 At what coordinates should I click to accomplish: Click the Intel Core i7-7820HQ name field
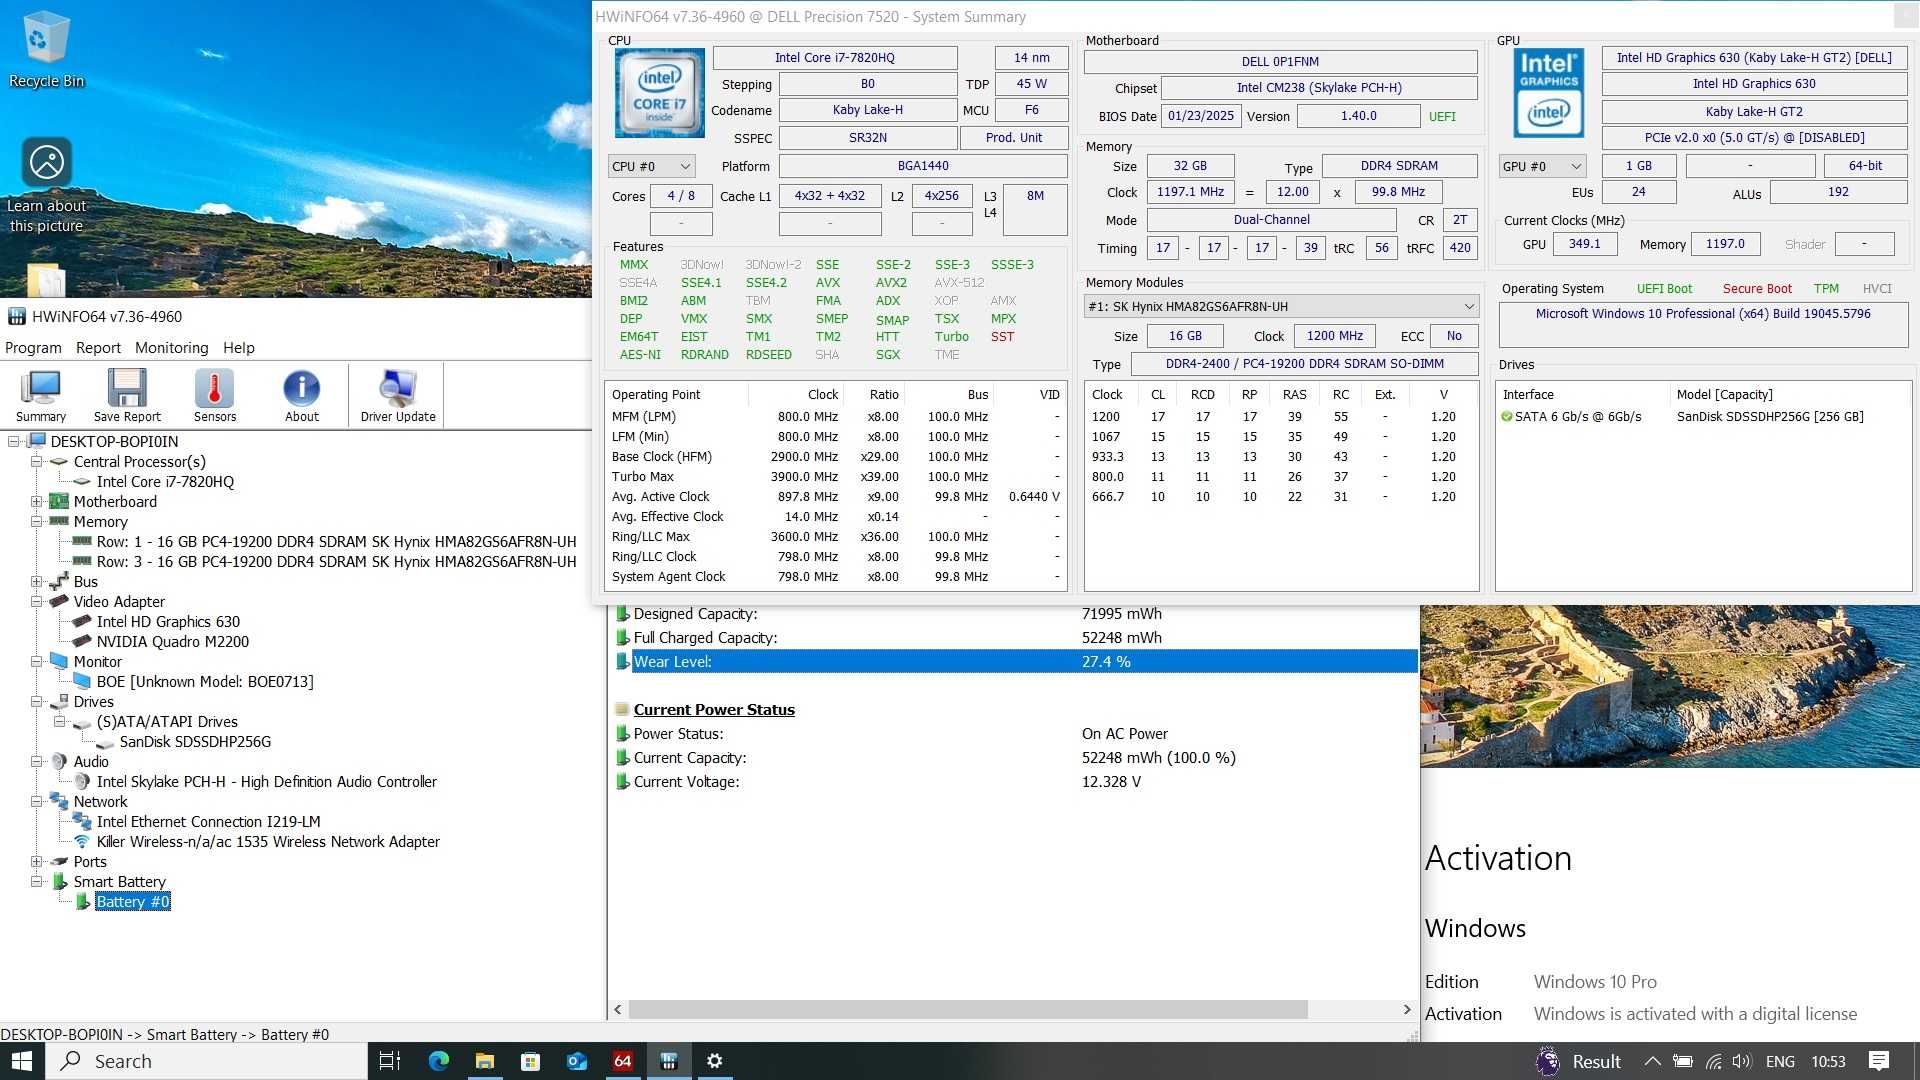tap(835, 58)
